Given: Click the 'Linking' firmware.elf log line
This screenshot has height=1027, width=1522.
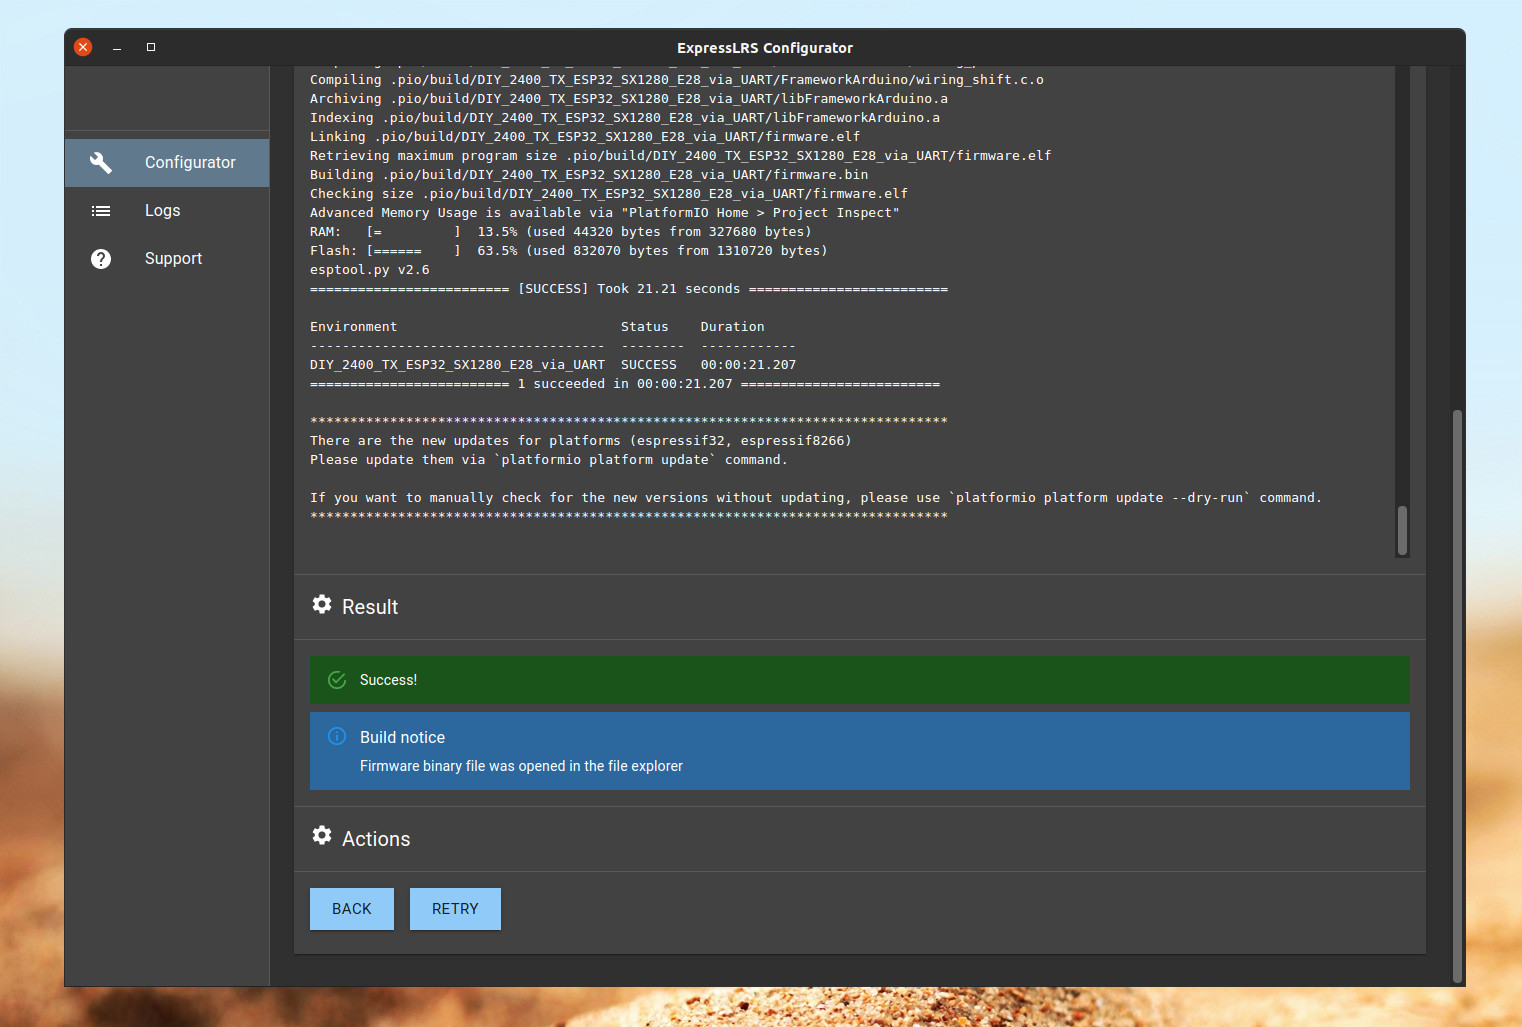Looking at the screenshot, I should point(585,137).
